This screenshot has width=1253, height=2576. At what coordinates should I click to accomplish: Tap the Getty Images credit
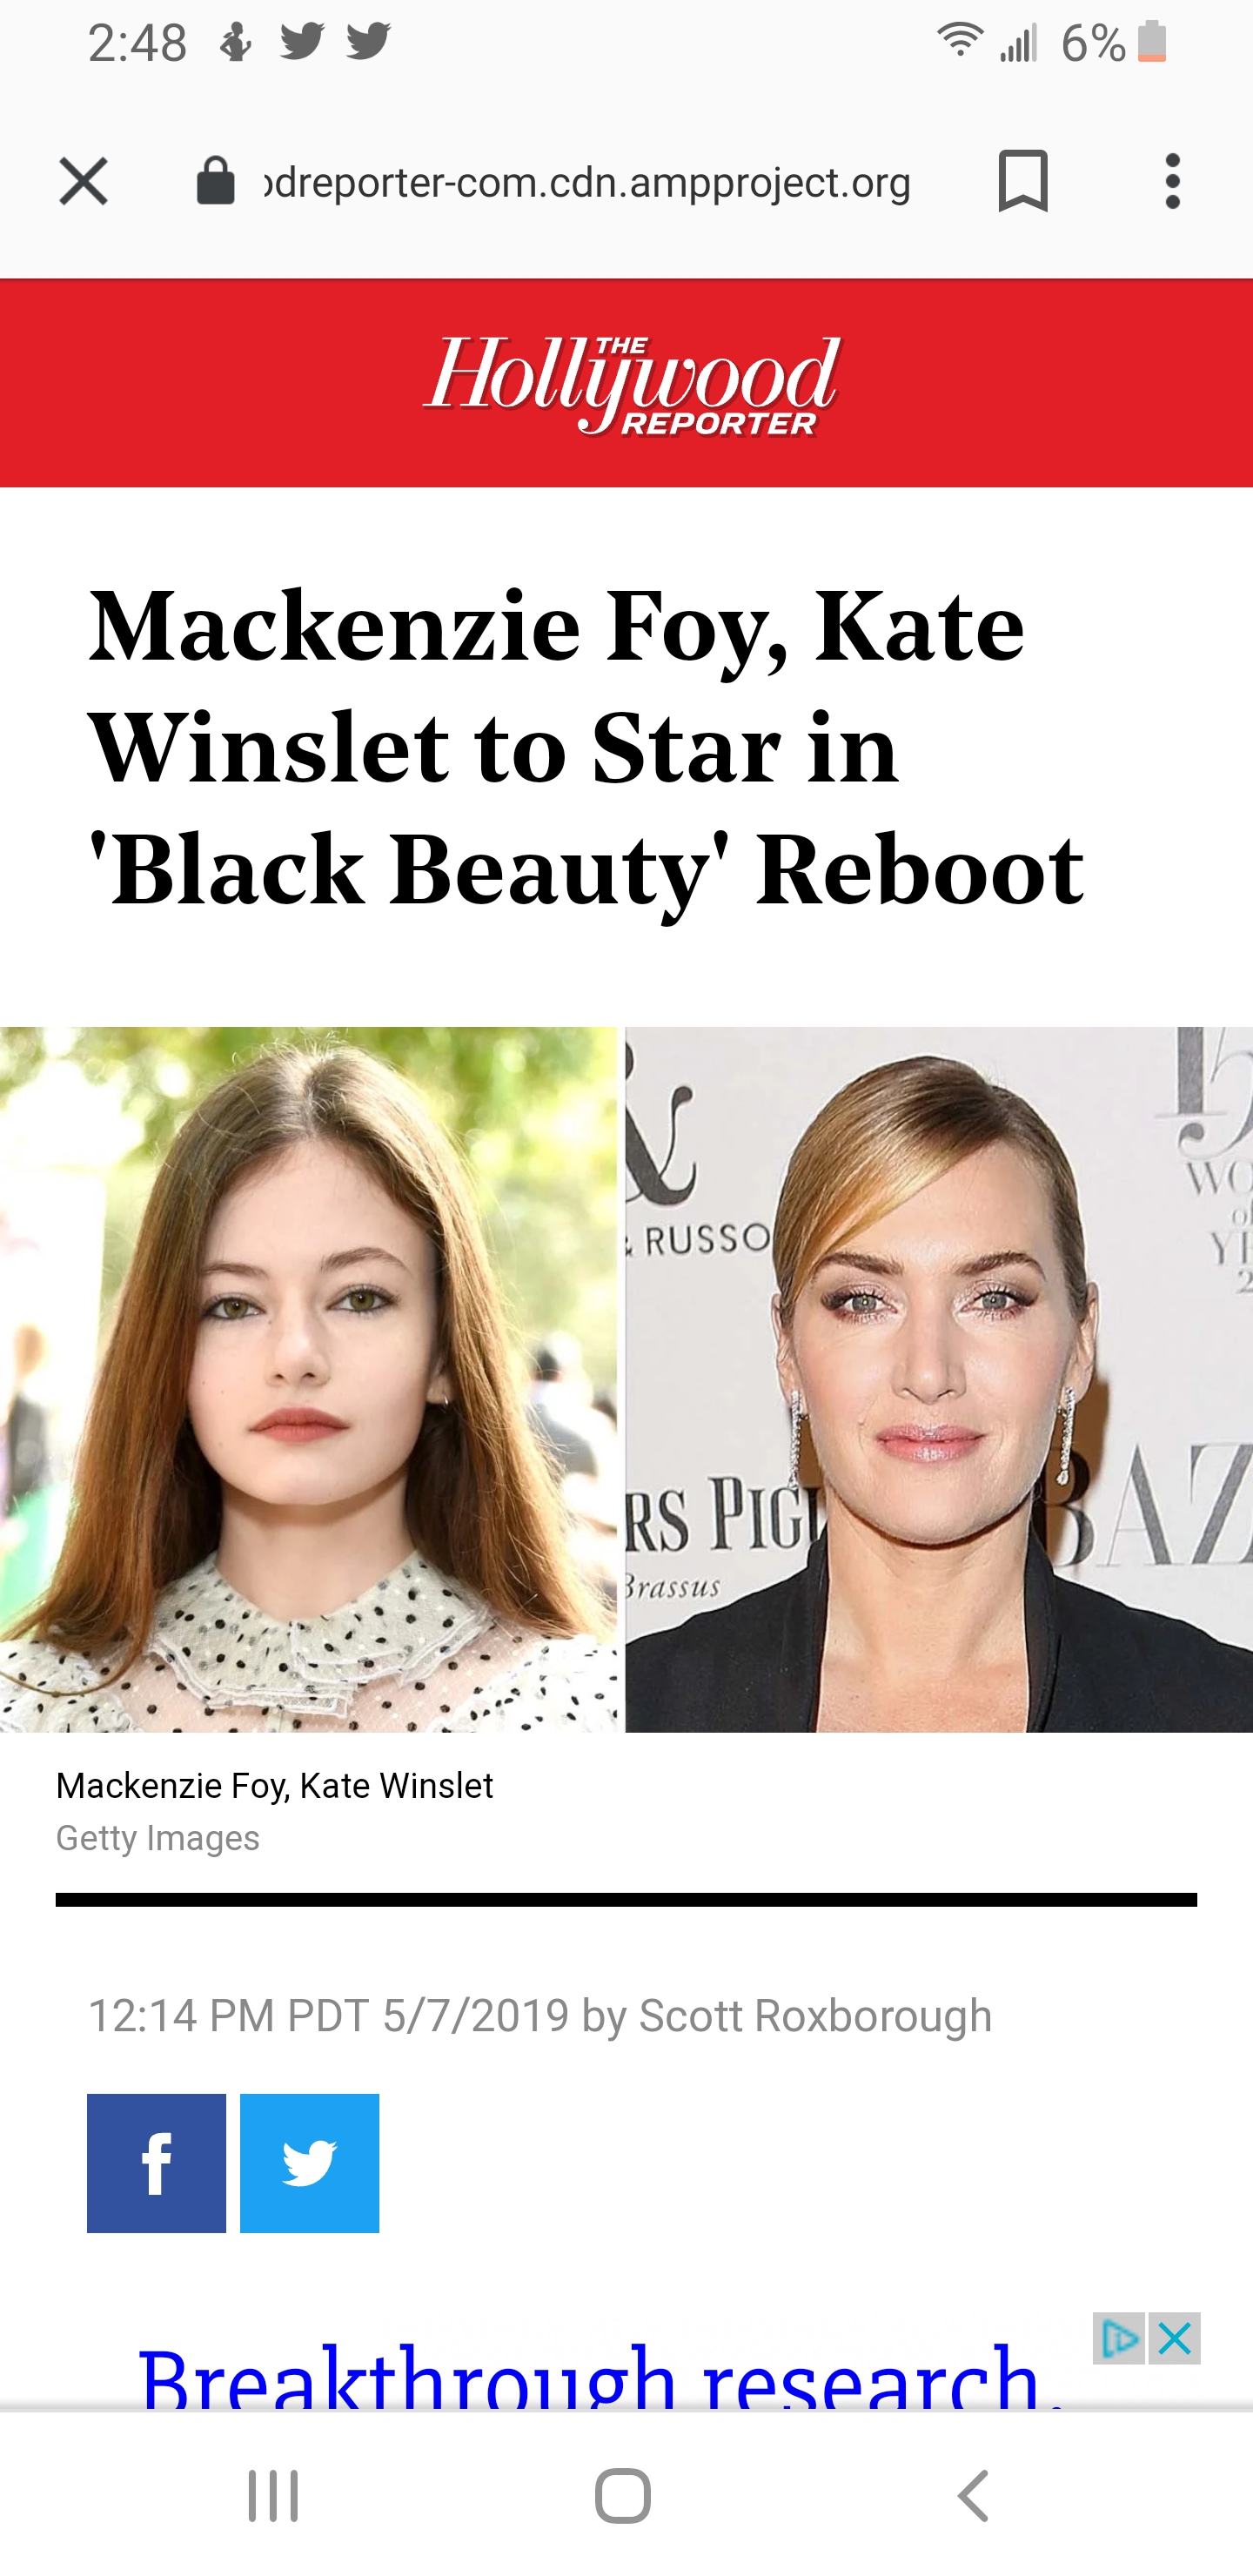(x=157, y=1838)
